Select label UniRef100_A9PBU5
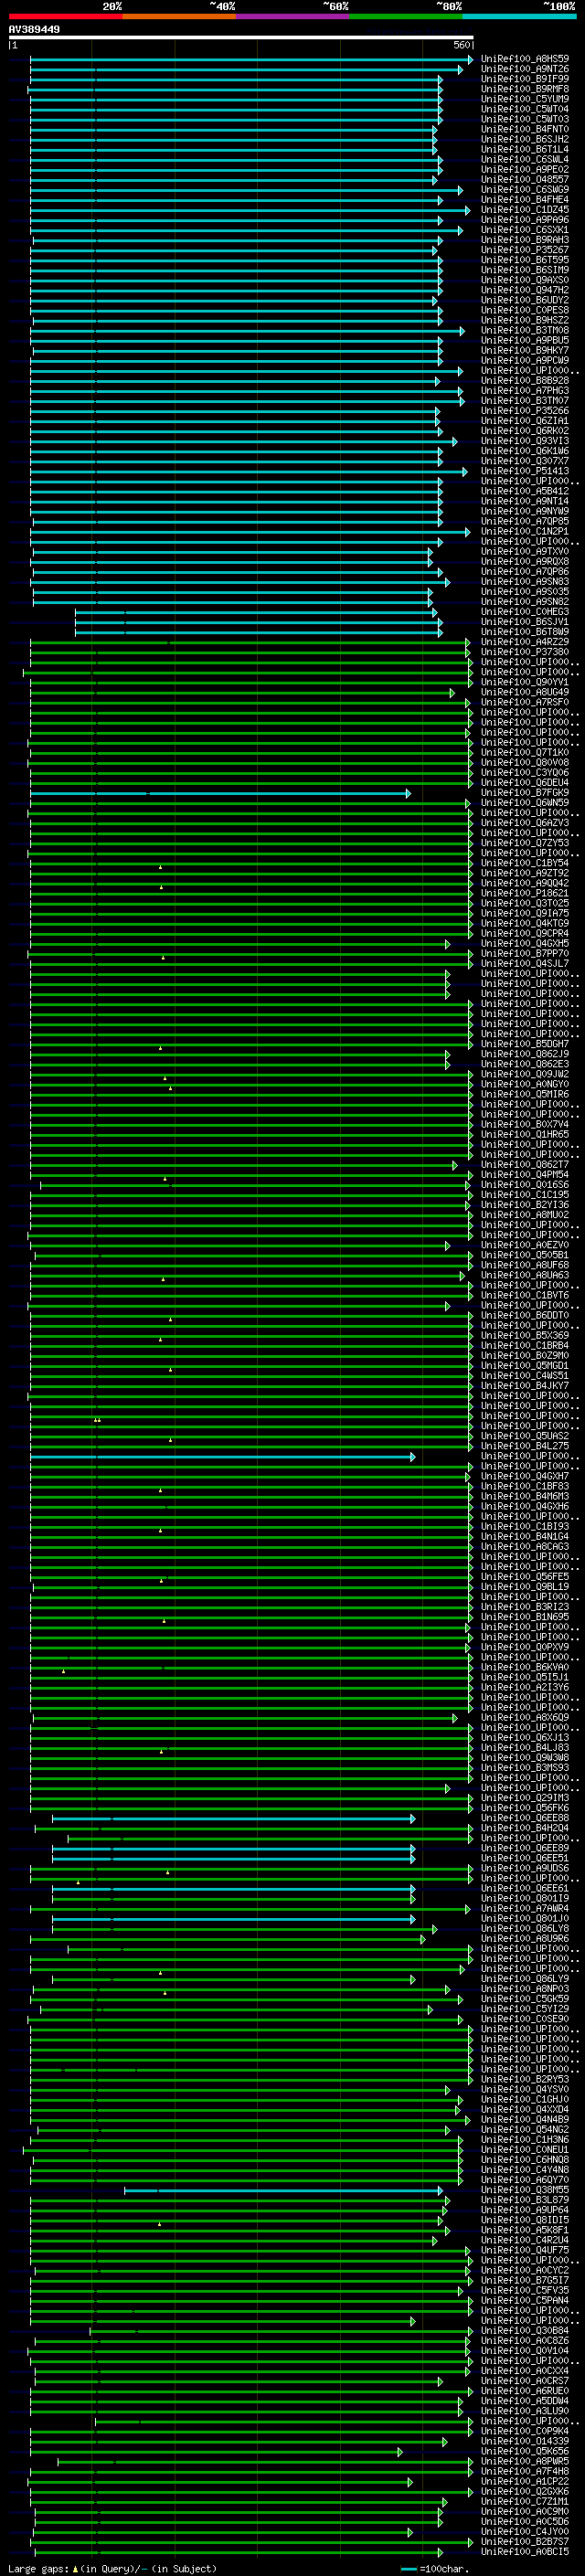 click(x=525, y=340)
